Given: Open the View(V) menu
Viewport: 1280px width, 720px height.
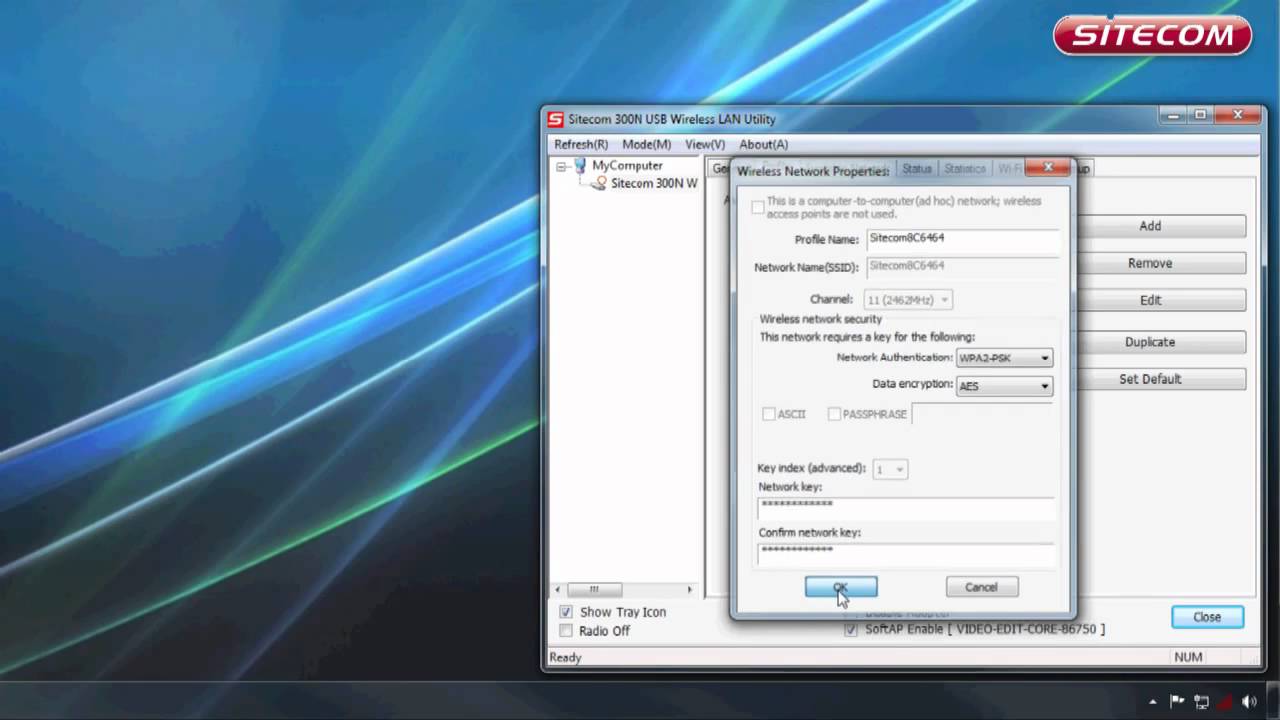Looking at the screenshot, I should pos(705,145).
